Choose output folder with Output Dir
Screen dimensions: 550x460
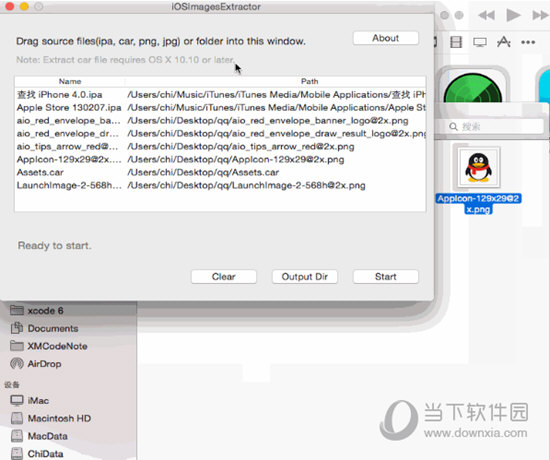[x=304, y=276]
